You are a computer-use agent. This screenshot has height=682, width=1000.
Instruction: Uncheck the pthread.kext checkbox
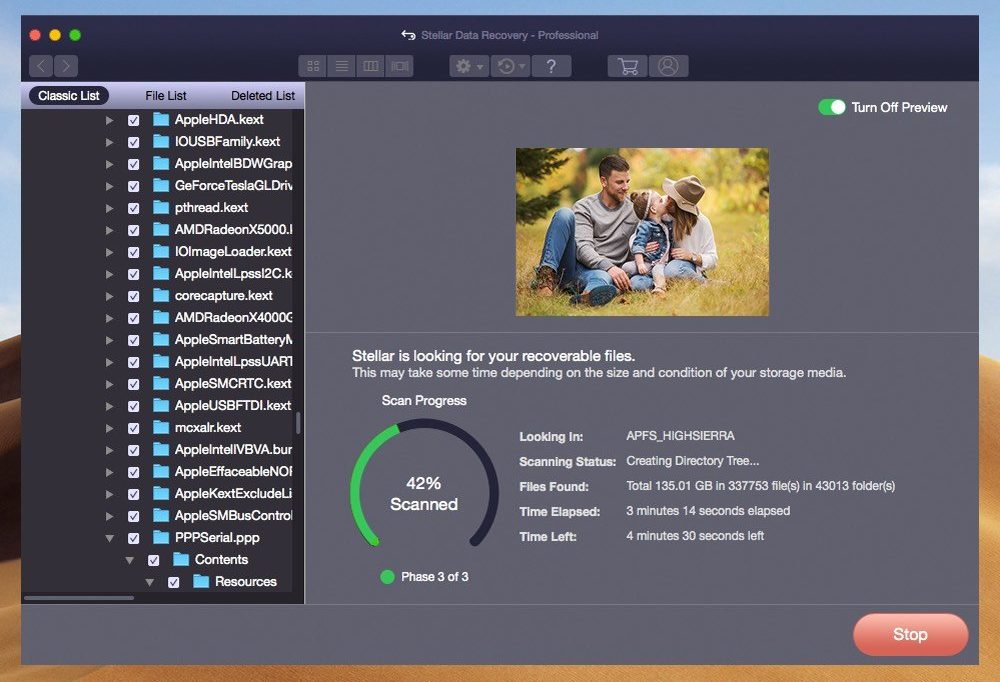[133, 208]
